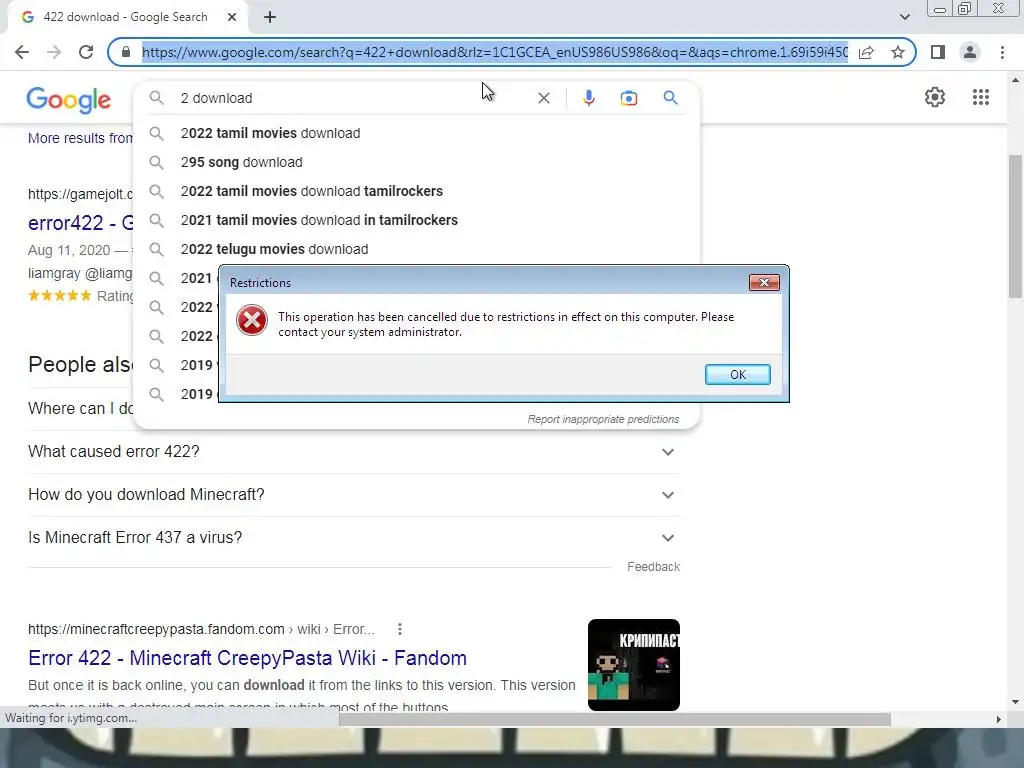Image resolution: width=1024 pixels, height=768 pixels.
Task: Open a new tab with the plus button
Action: pyautogui.click(x=270, y=17)
